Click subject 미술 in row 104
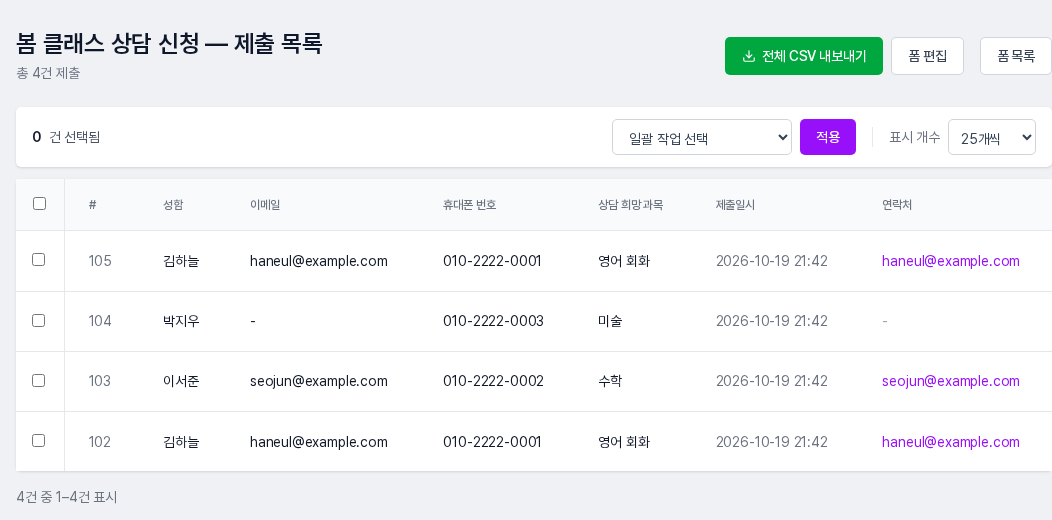 point(610,321)
